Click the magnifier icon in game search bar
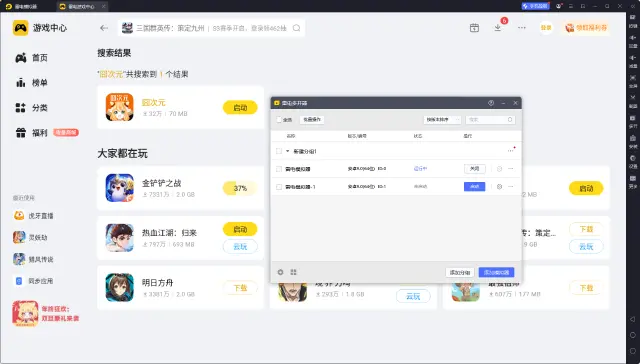 (x=297, y=28)
